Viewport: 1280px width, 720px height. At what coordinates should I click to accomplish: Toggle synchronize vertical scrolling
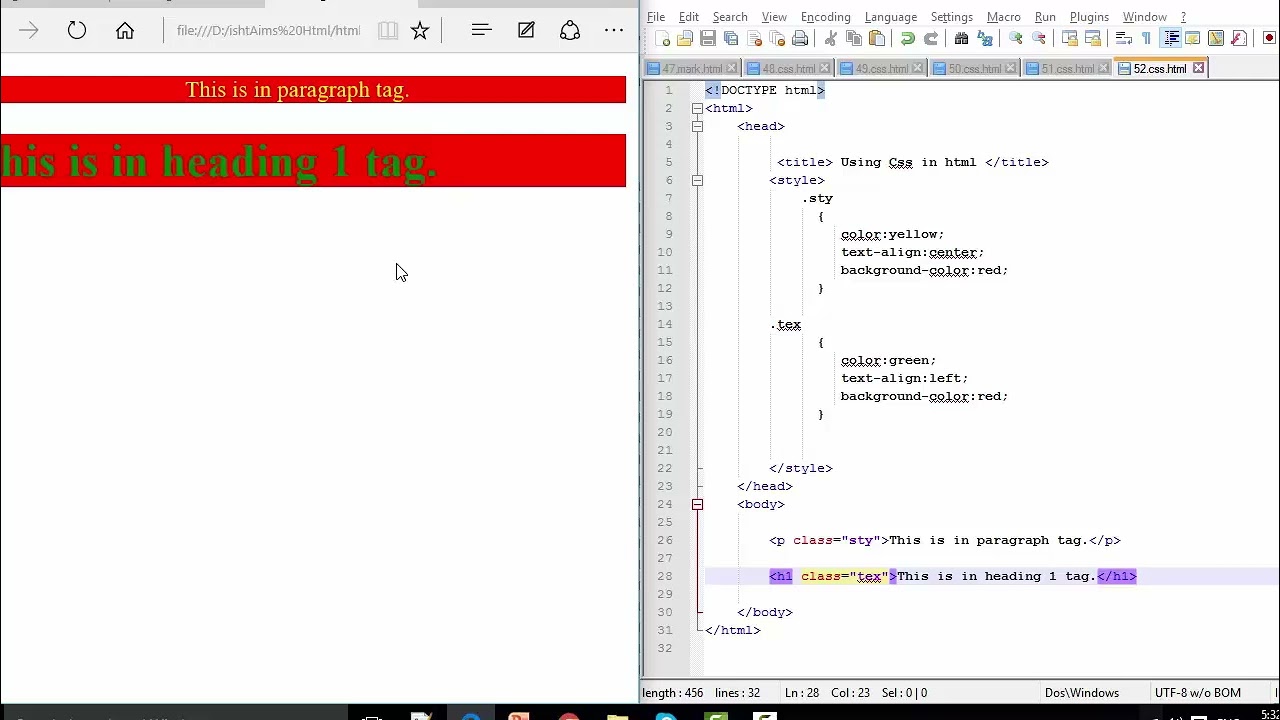(x=1069, y=38)
